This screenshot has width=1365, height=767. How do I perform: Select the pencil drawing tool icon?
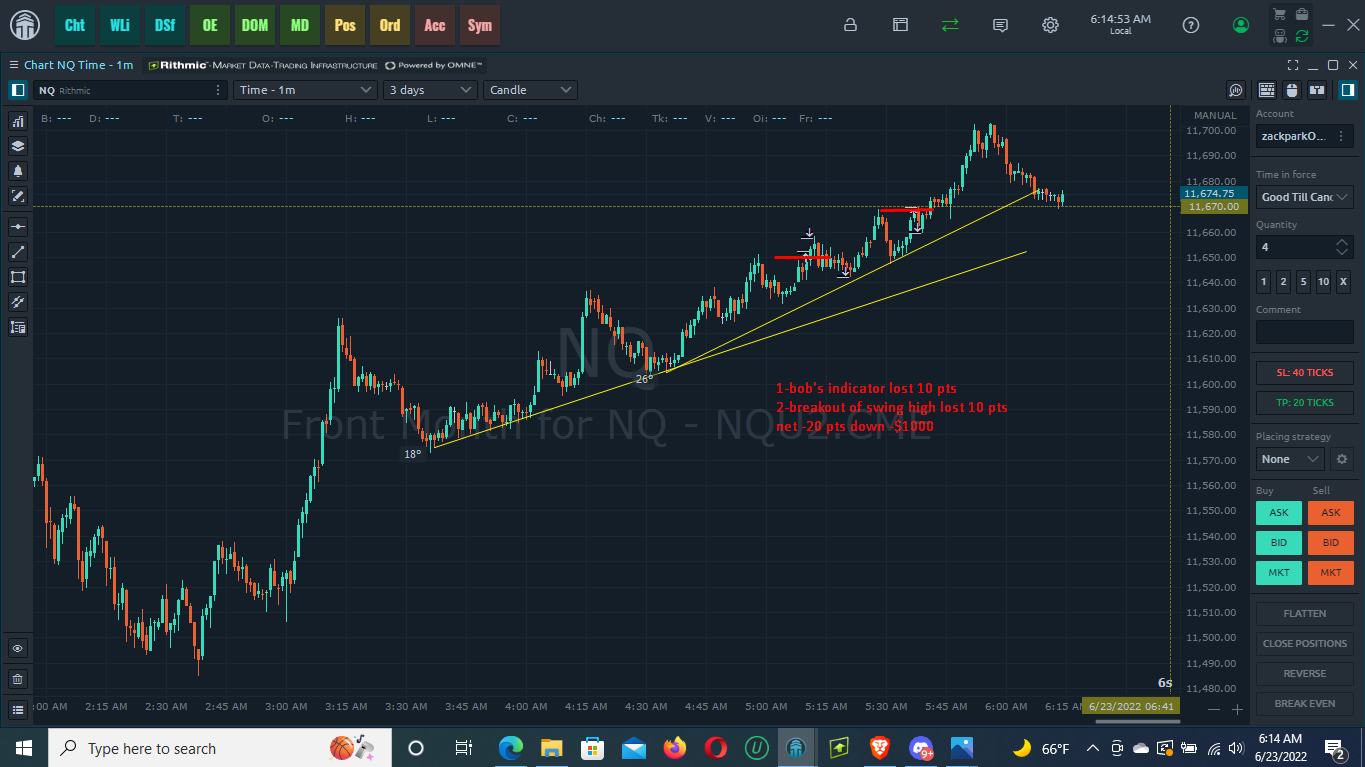point(18,196)
